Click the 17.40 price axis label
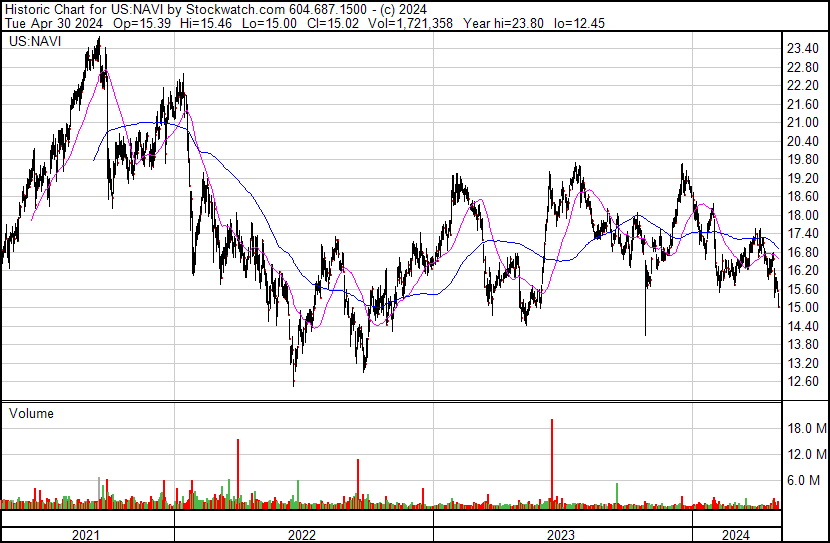Screen dimensions: 830x543 tap(803, 233)
